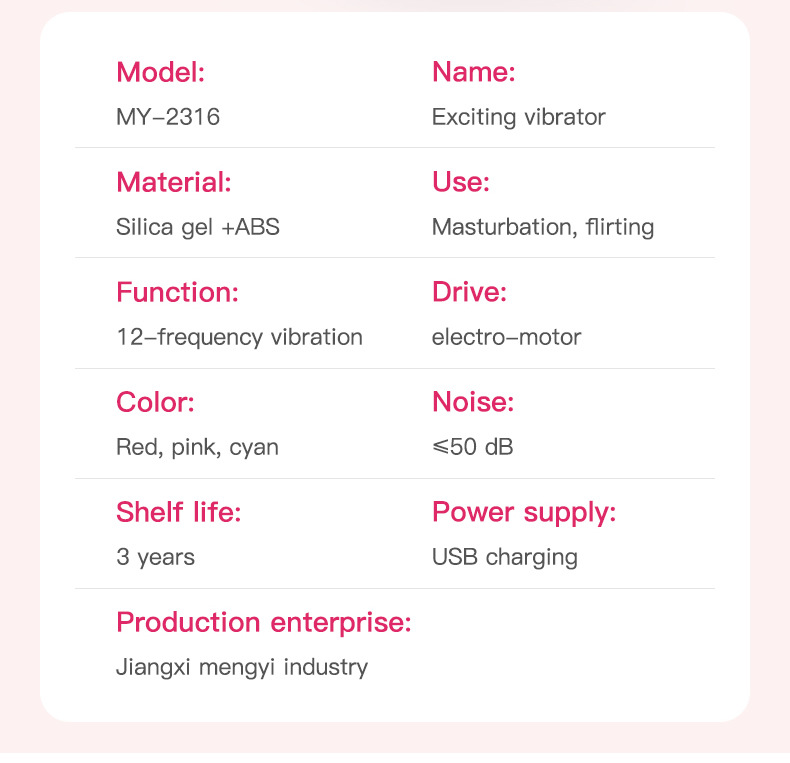The width and height of the screenshot is (790, 763).
Task: Select the "3 years" shelf life value
Action: (155, 557)
